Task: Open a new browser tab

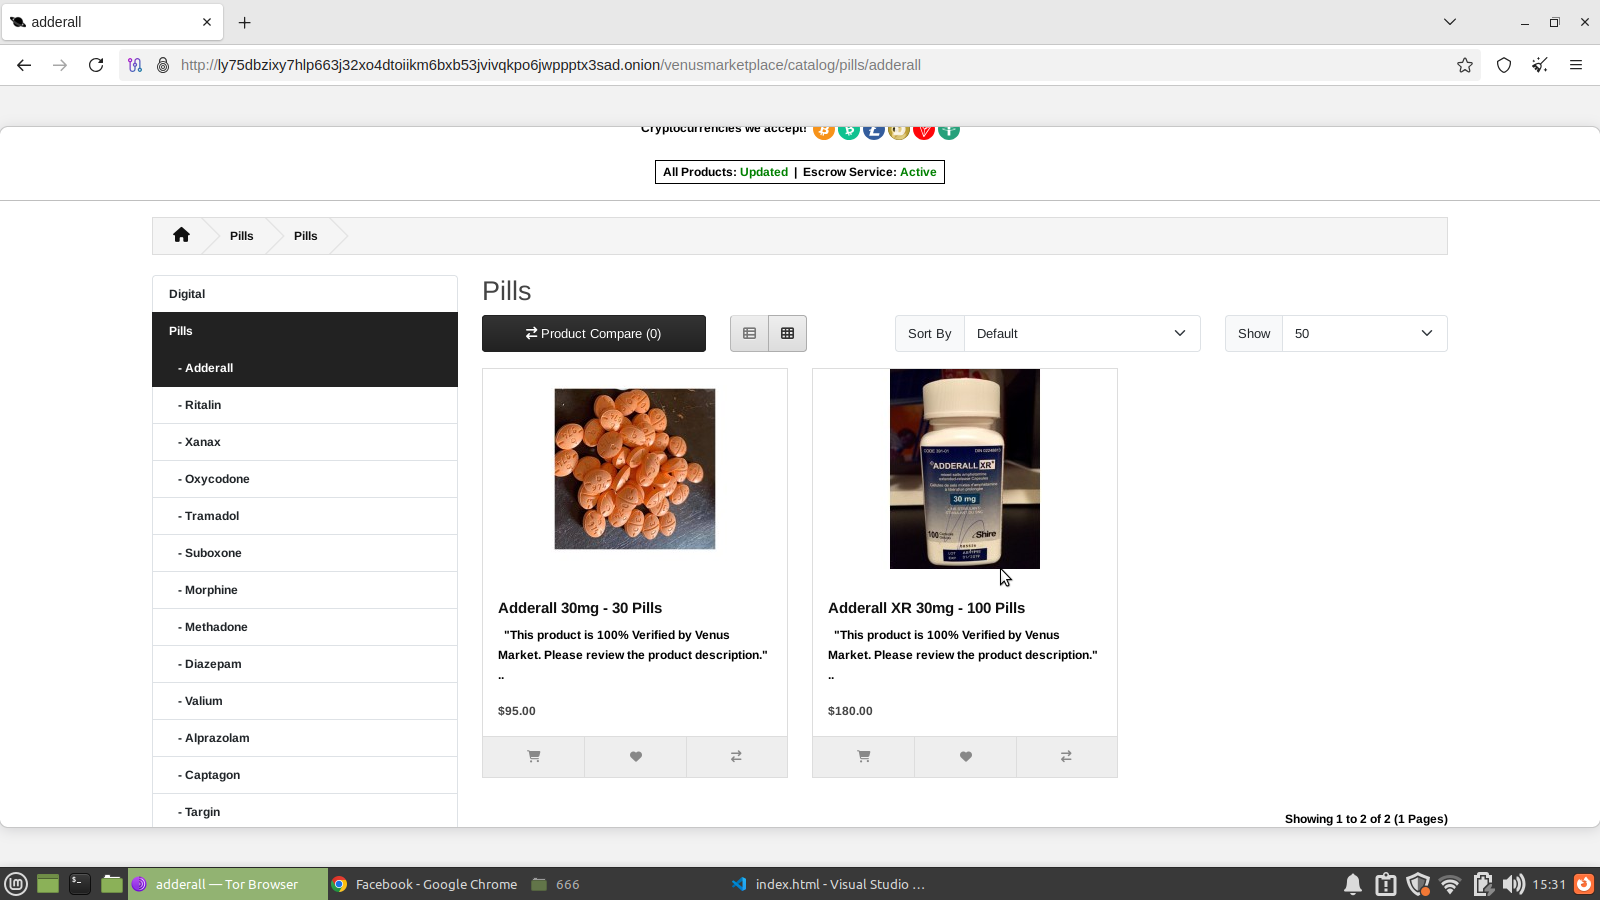Action: pyautogui.click(x=245, y=22)
